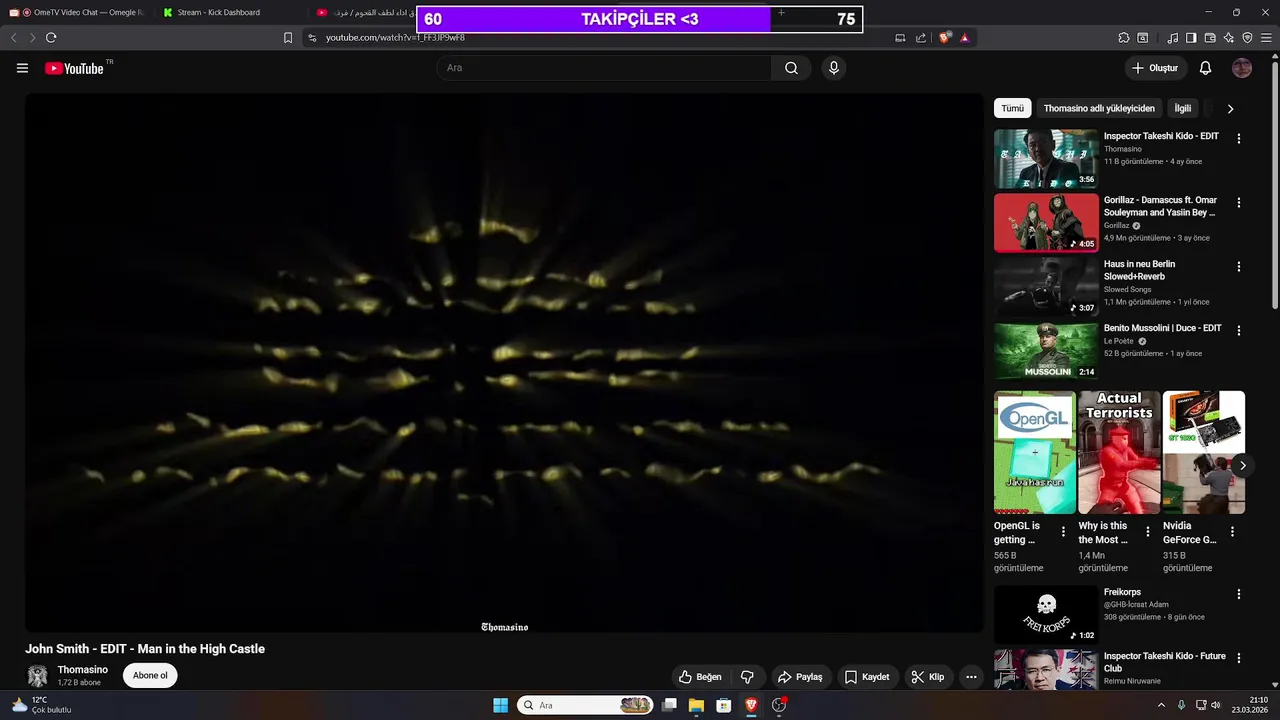1280x720 pixels.
Task: Open Inspector Takeshi Kido - EDIT thumbnail
Action: [x=1046, y=158]
